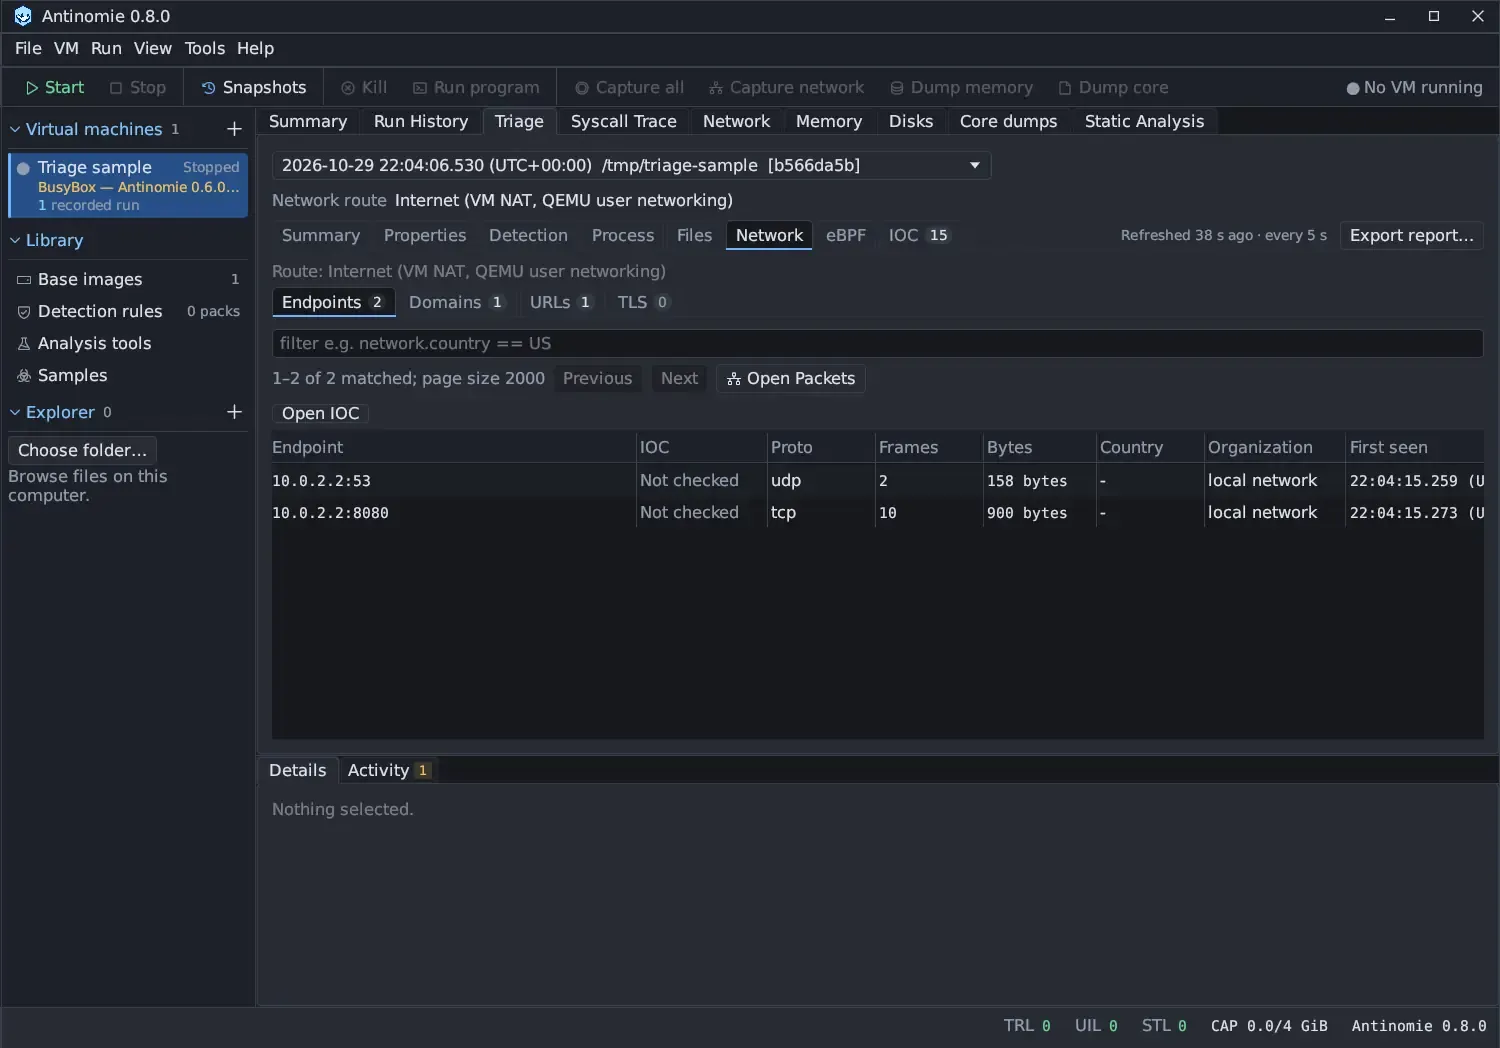Click the Kill toolbar icon
The height and width of the screenshot is (1048, 1500).
tap(348, 88)
